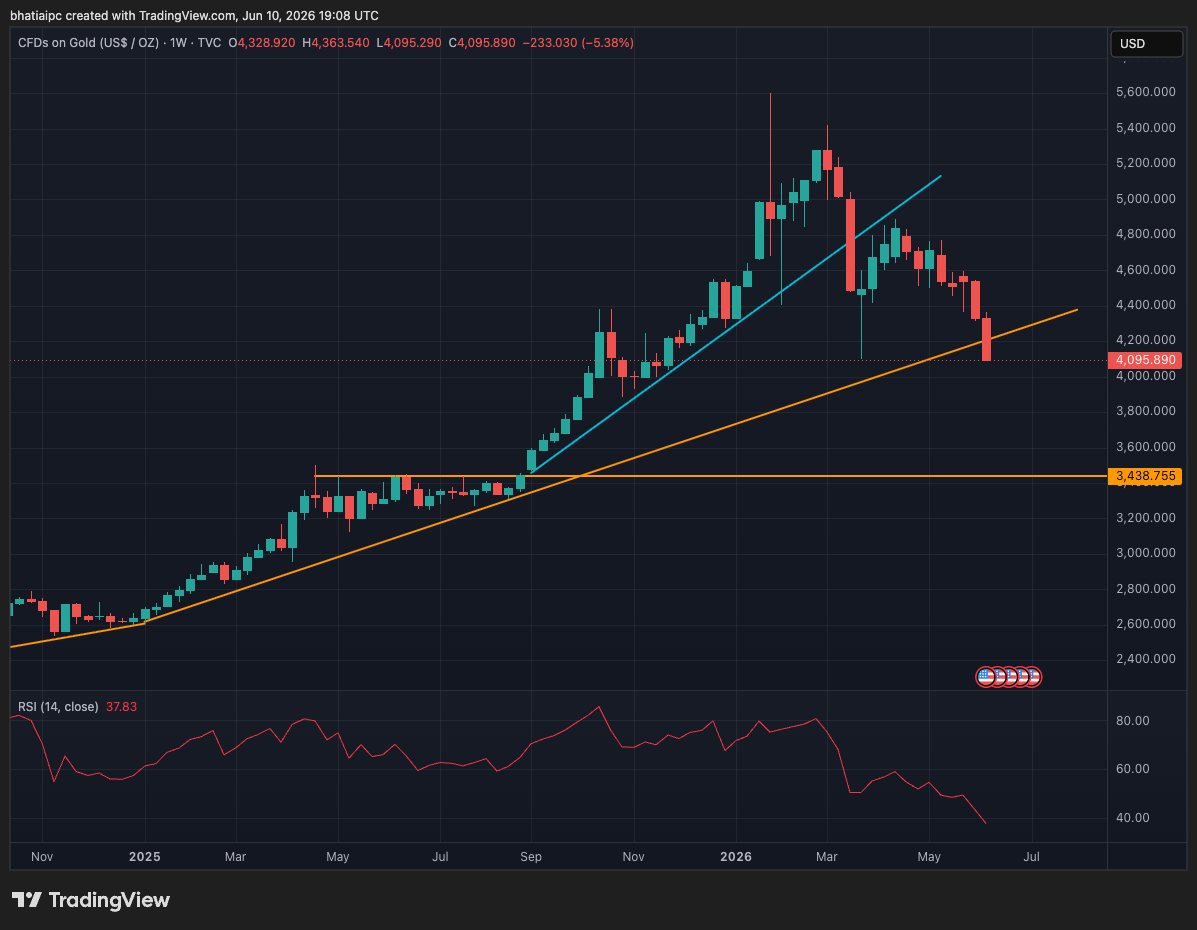This screenshot has width=1197, height=930.
Task: Click the 80.00 RSI scale label
Action: (1132, 721)
